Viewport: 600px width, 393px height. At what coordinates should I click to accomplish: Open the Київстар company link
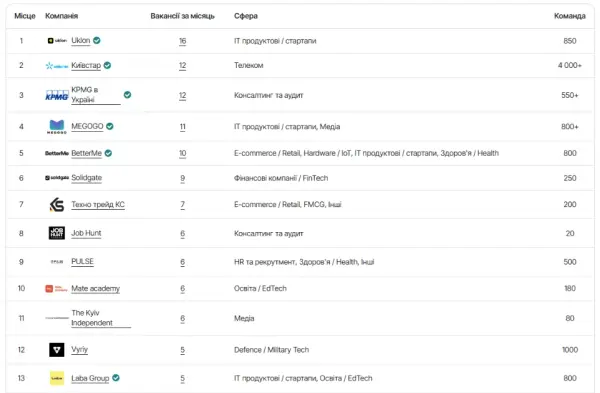click(x=86, y=65)
